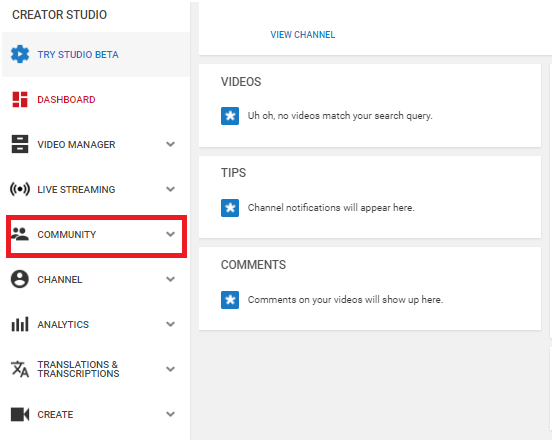This screenshot has height=442, width=554.
Task: Expand the Channel section chevron
Action: click(x=171, y=279)
